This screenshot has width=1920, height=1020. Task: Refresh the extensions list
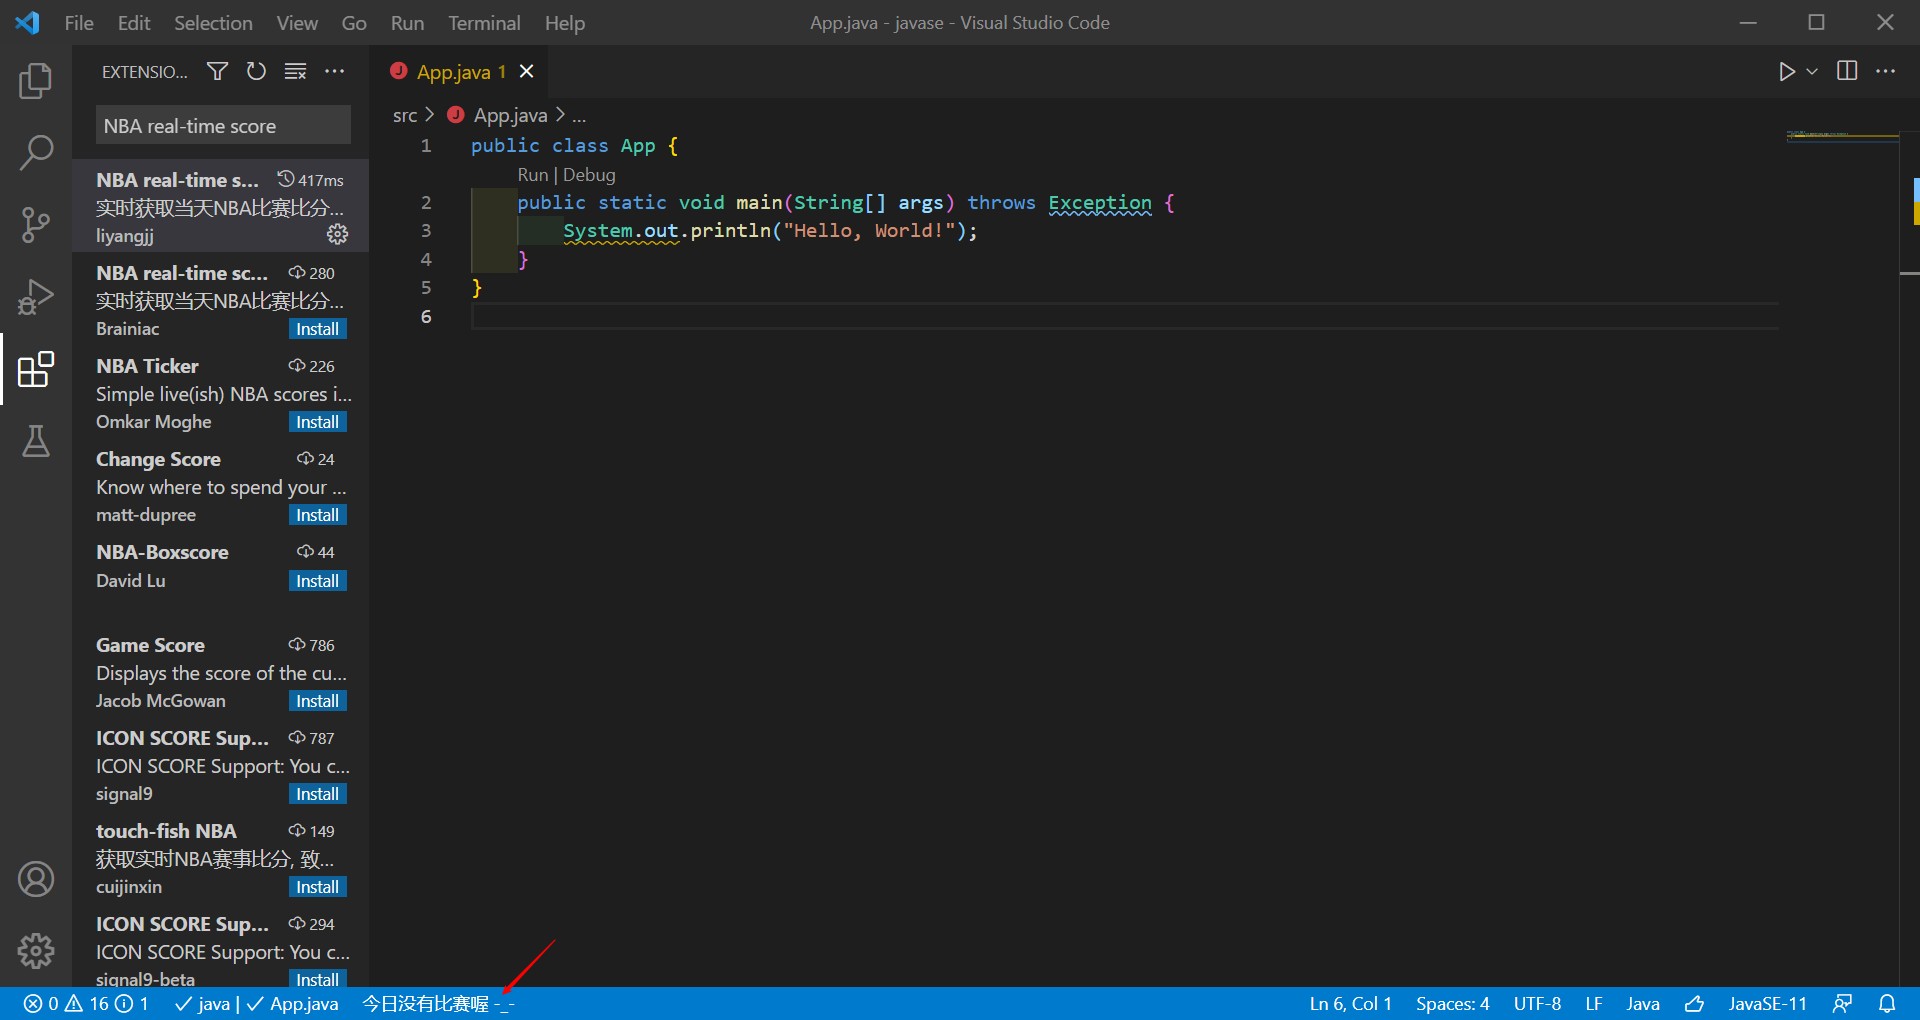[x=256, y=71]
